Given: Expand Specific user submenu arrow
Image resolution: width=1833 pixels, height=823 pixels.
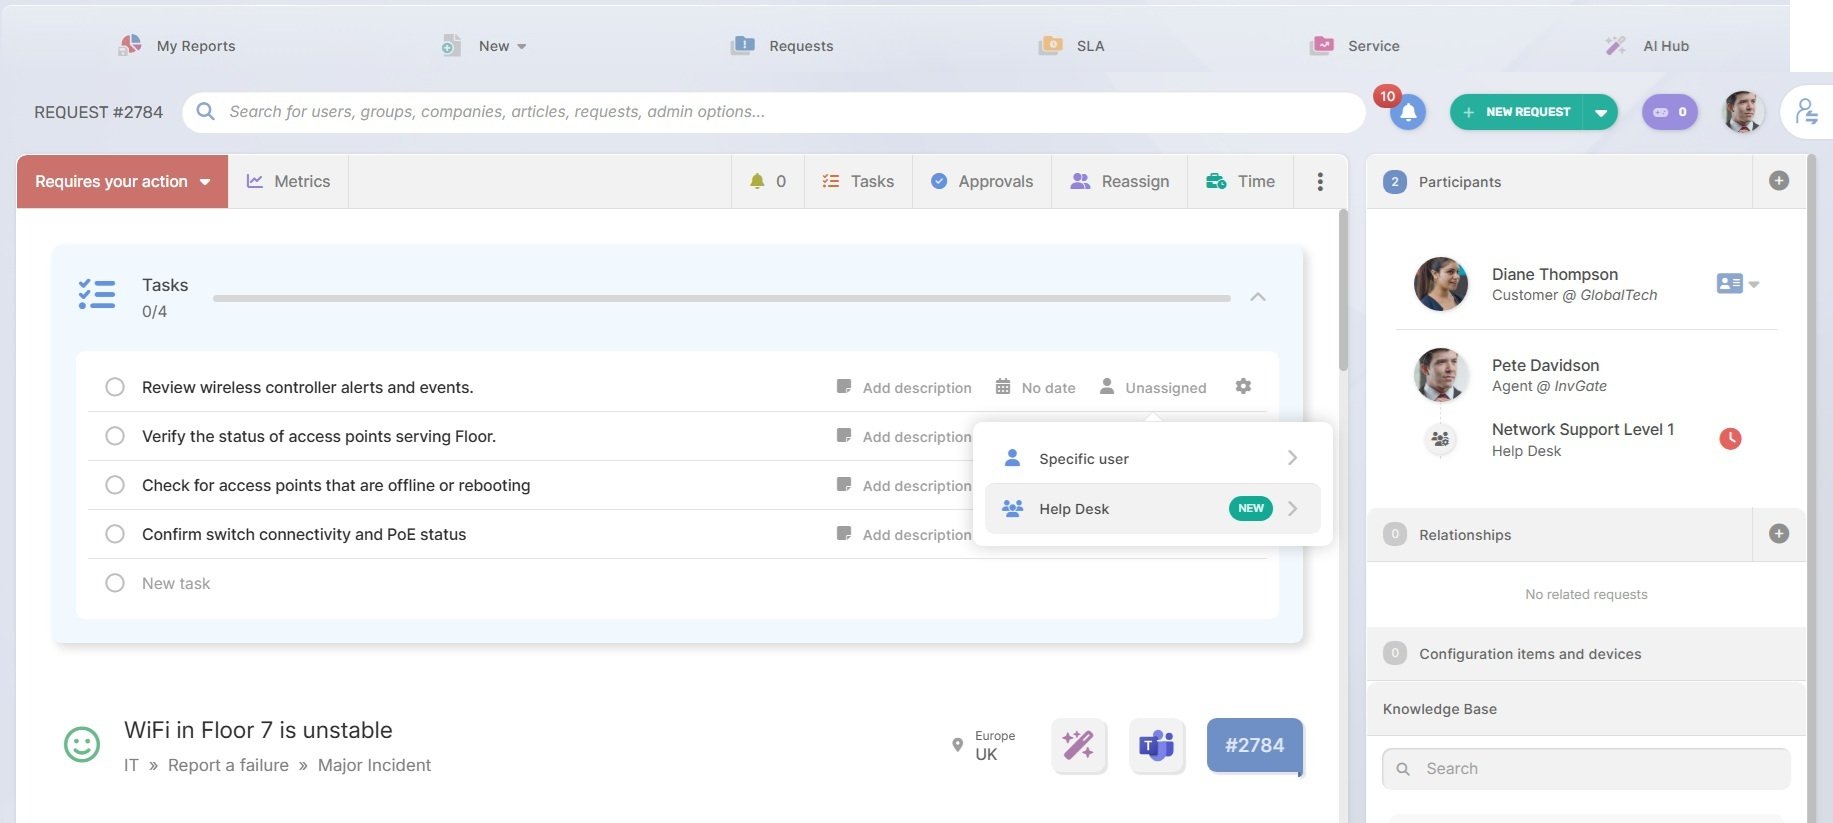Looking at the screenshot, I should pos(1293,458).
